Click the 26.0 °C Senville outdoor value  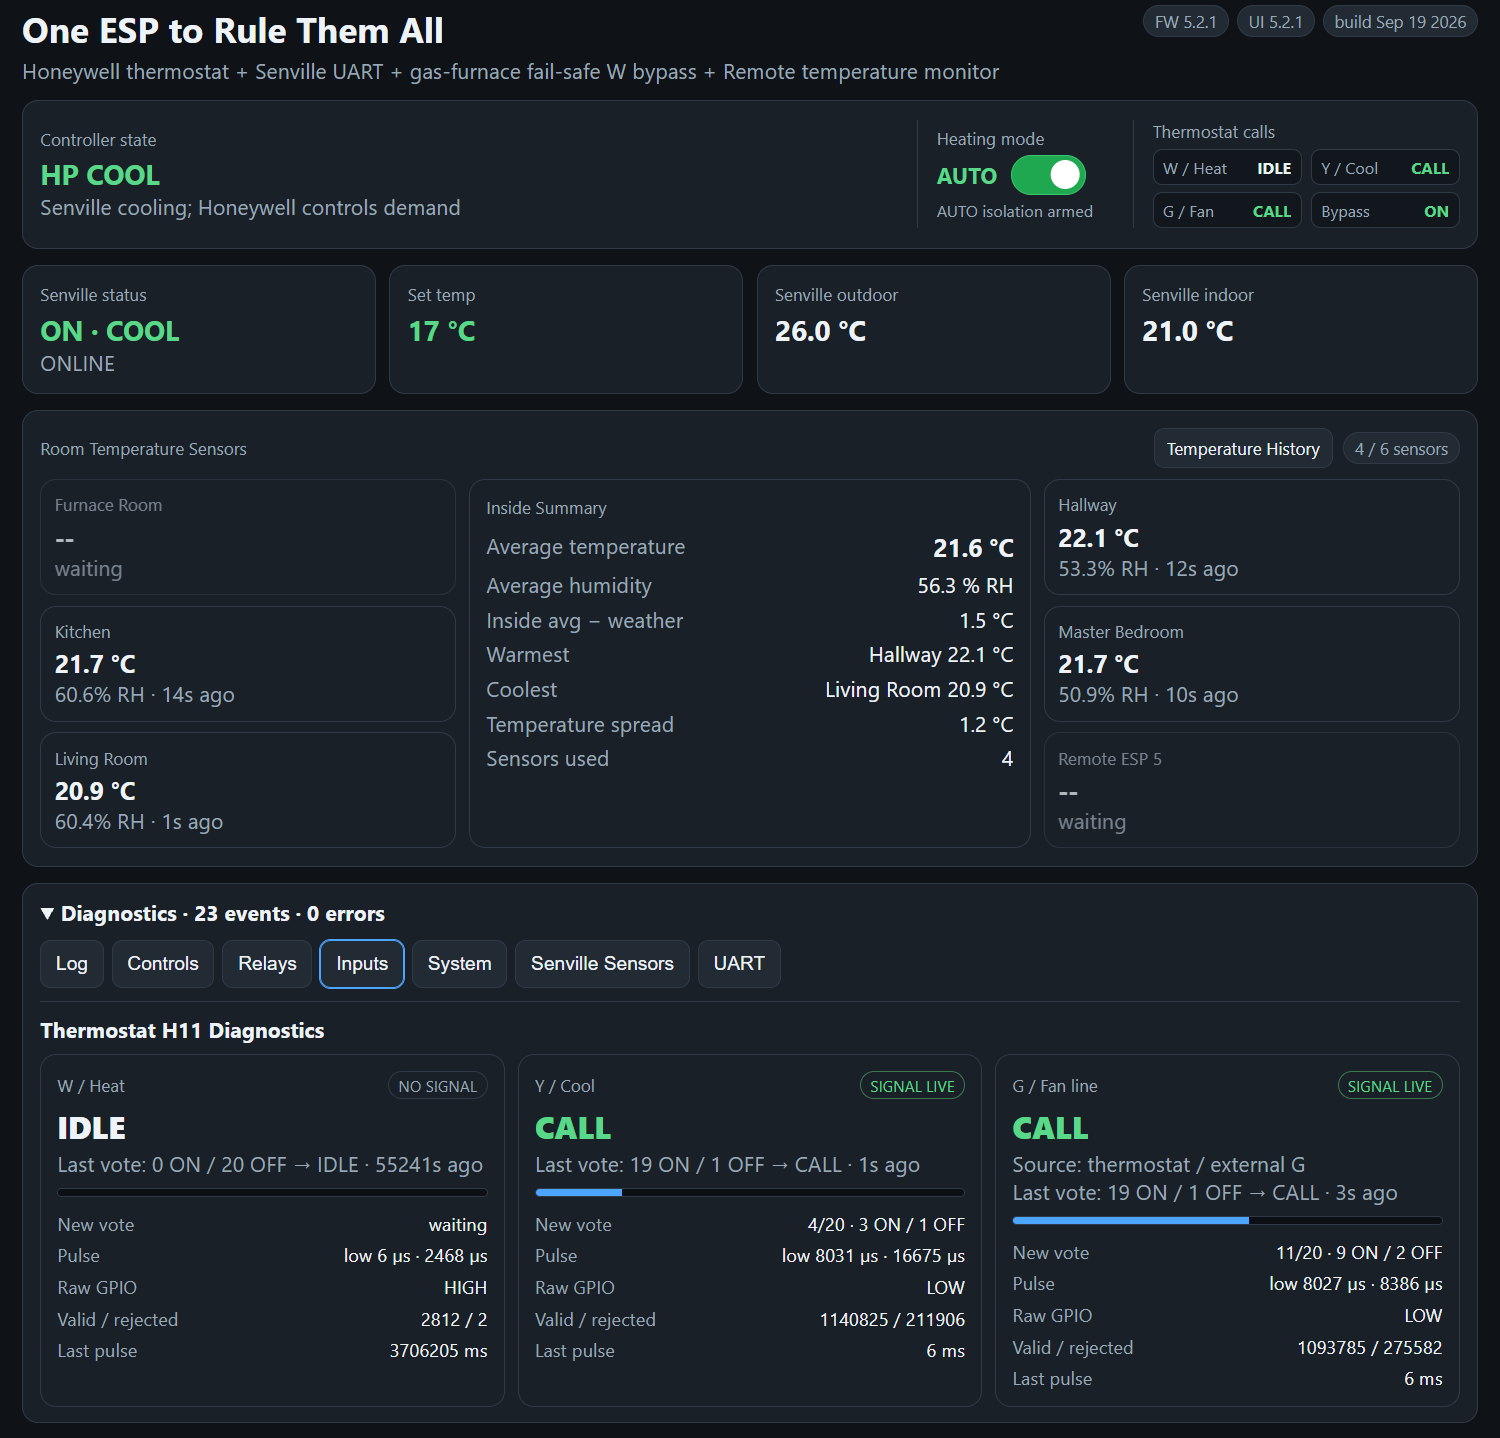click(x=821, y=331)
